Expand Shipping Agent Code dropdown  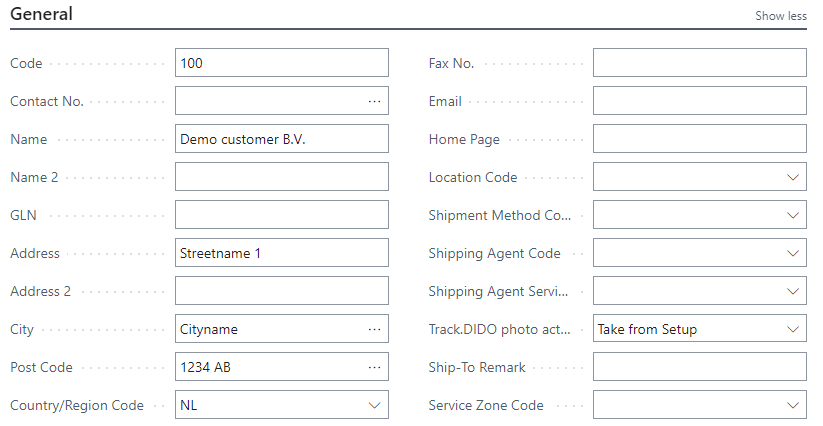click(x=793, y=253)
